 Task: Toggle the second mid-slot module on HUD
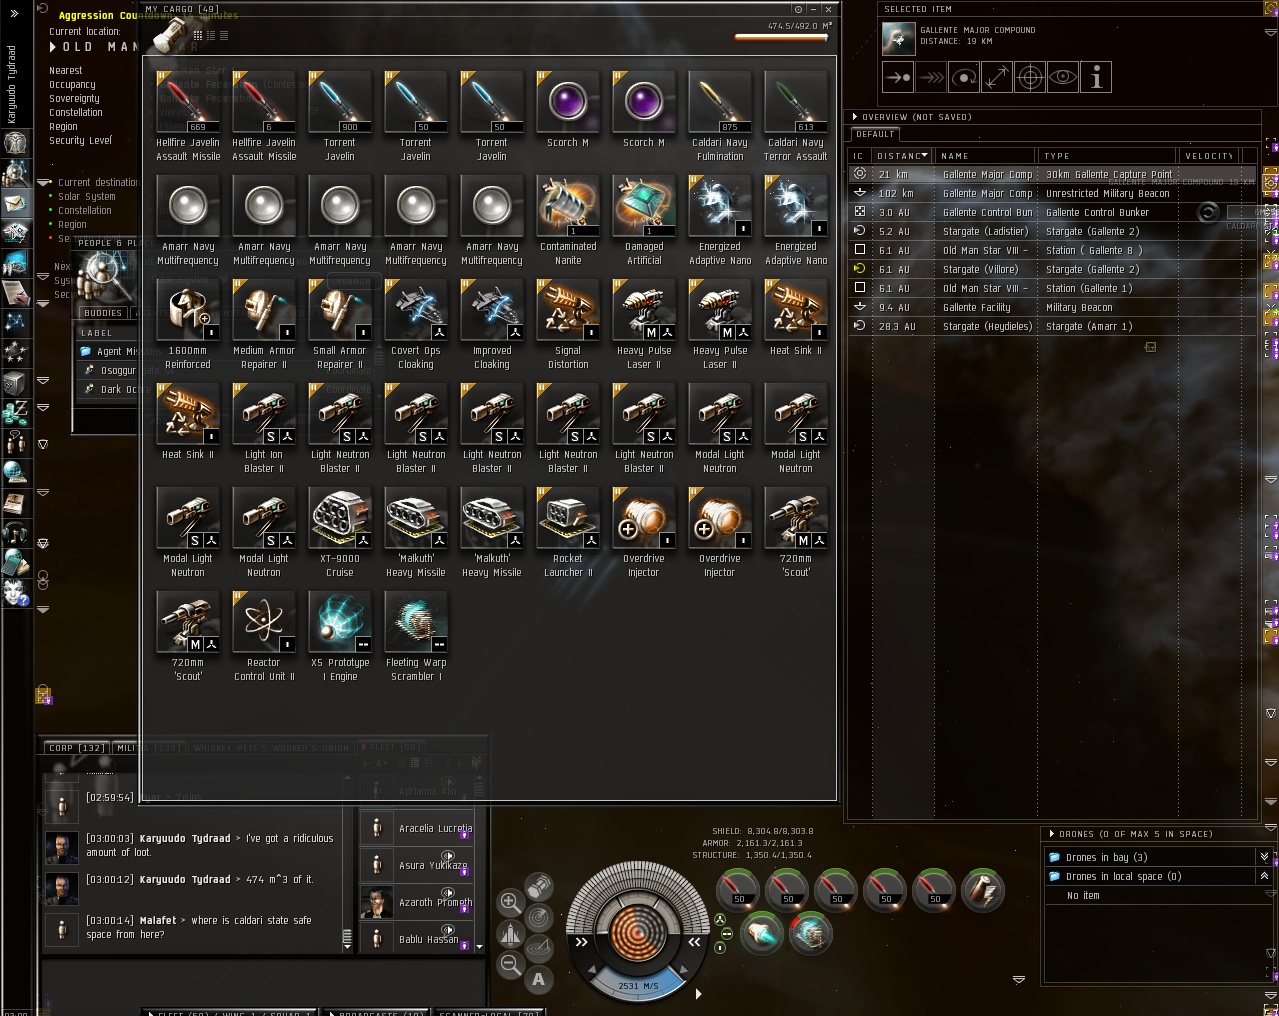811,933
